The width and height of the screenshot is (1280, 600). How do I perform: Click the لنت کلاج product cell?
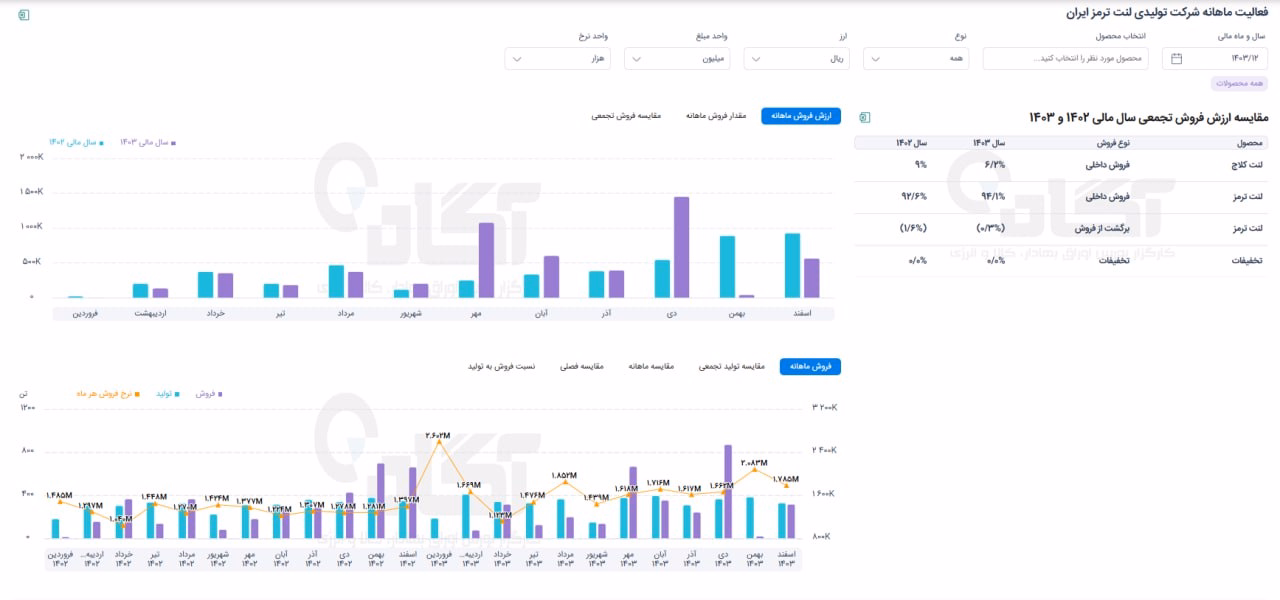1248,165
